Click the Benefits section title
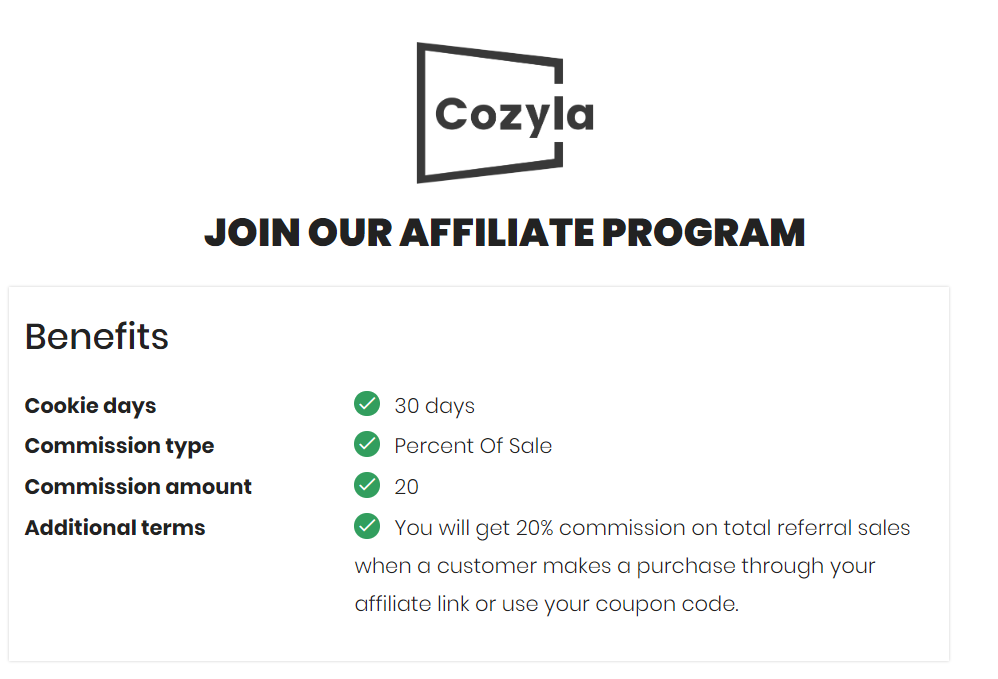Viewport: 998px width, 679px height. pyautogui.click(x=97, y=336)
